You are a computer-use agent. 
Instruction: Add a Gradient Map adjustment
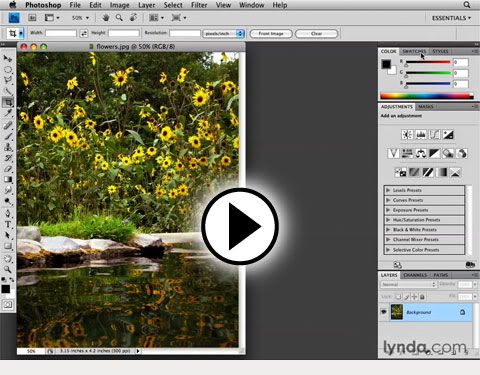tap(442, 172)
